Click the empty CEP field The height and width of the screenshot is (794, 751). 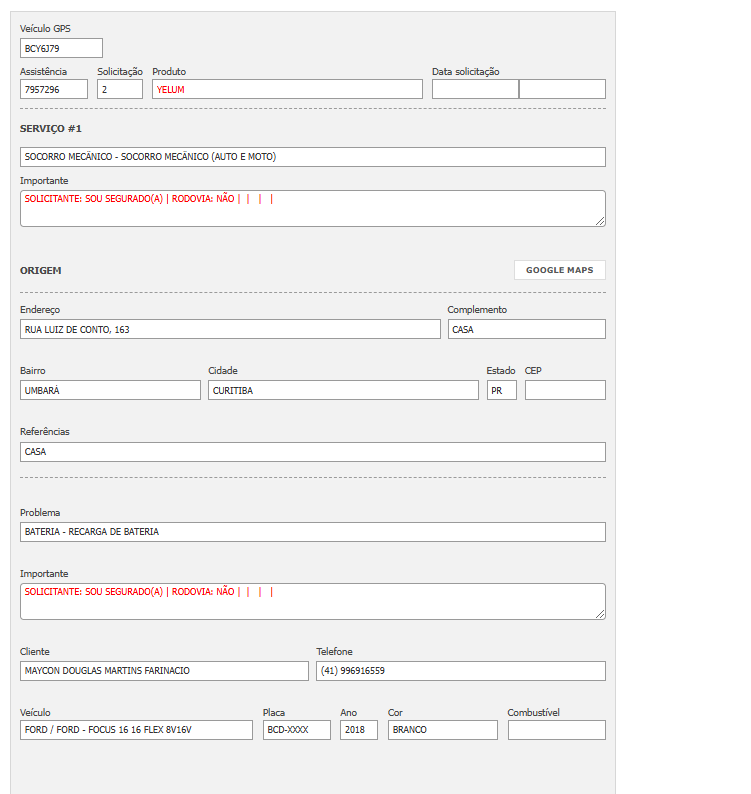pos(565,390)
